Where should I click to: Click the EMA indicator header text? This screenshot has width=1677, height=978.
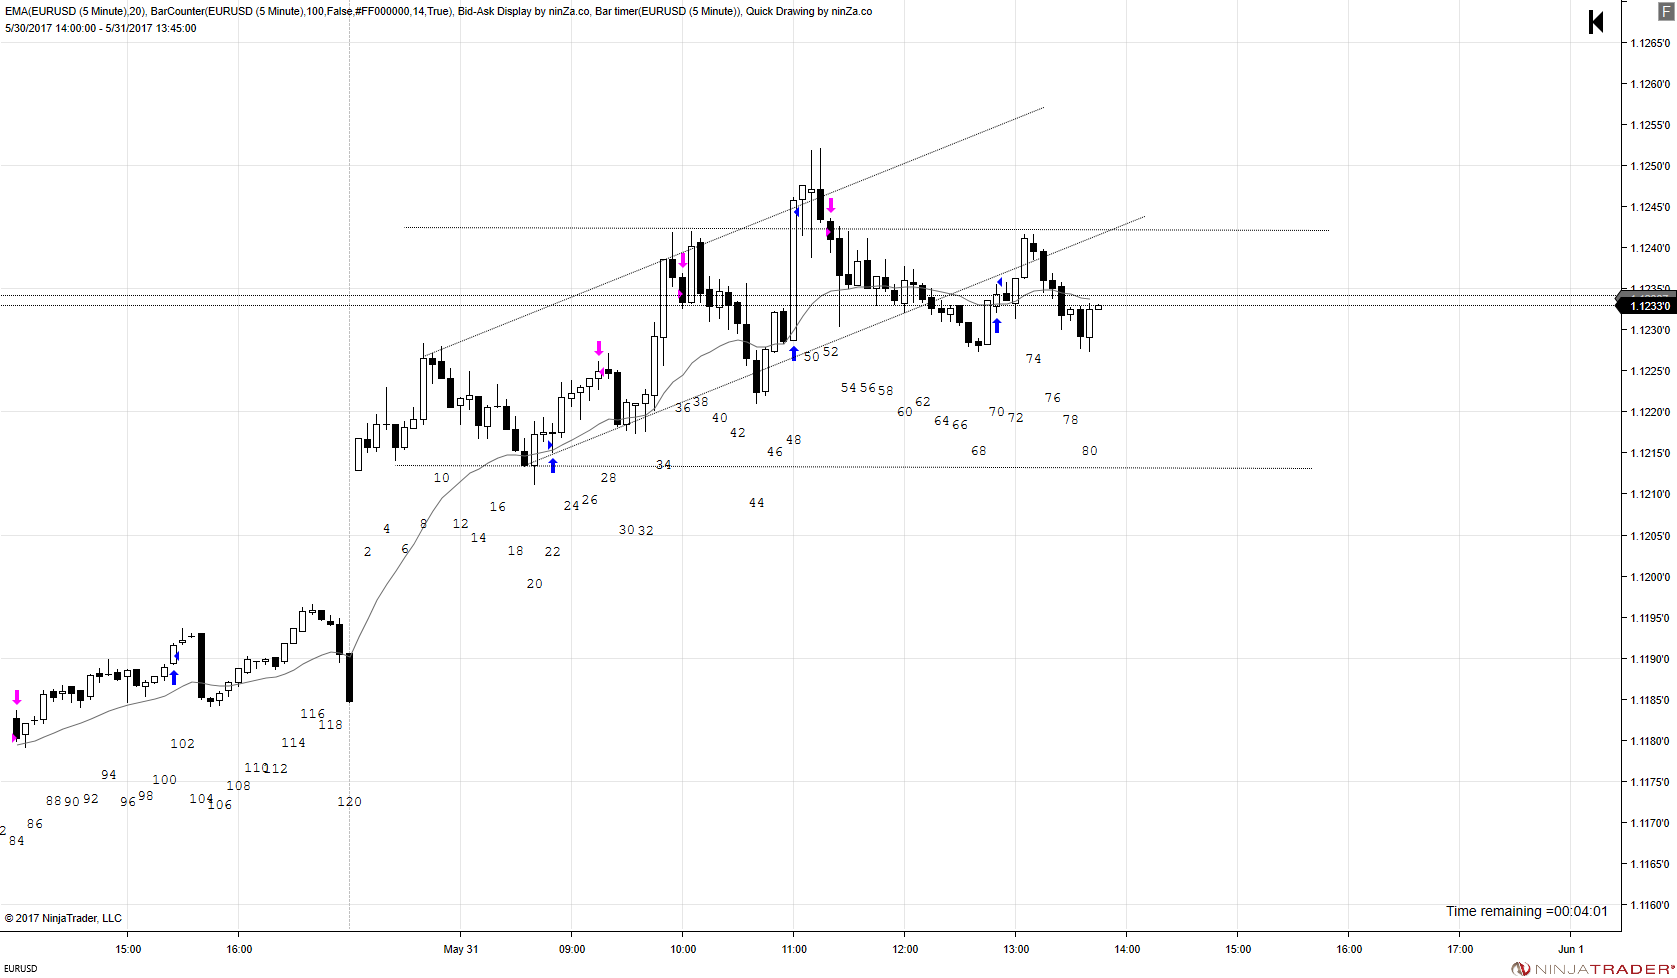[76, 12]
